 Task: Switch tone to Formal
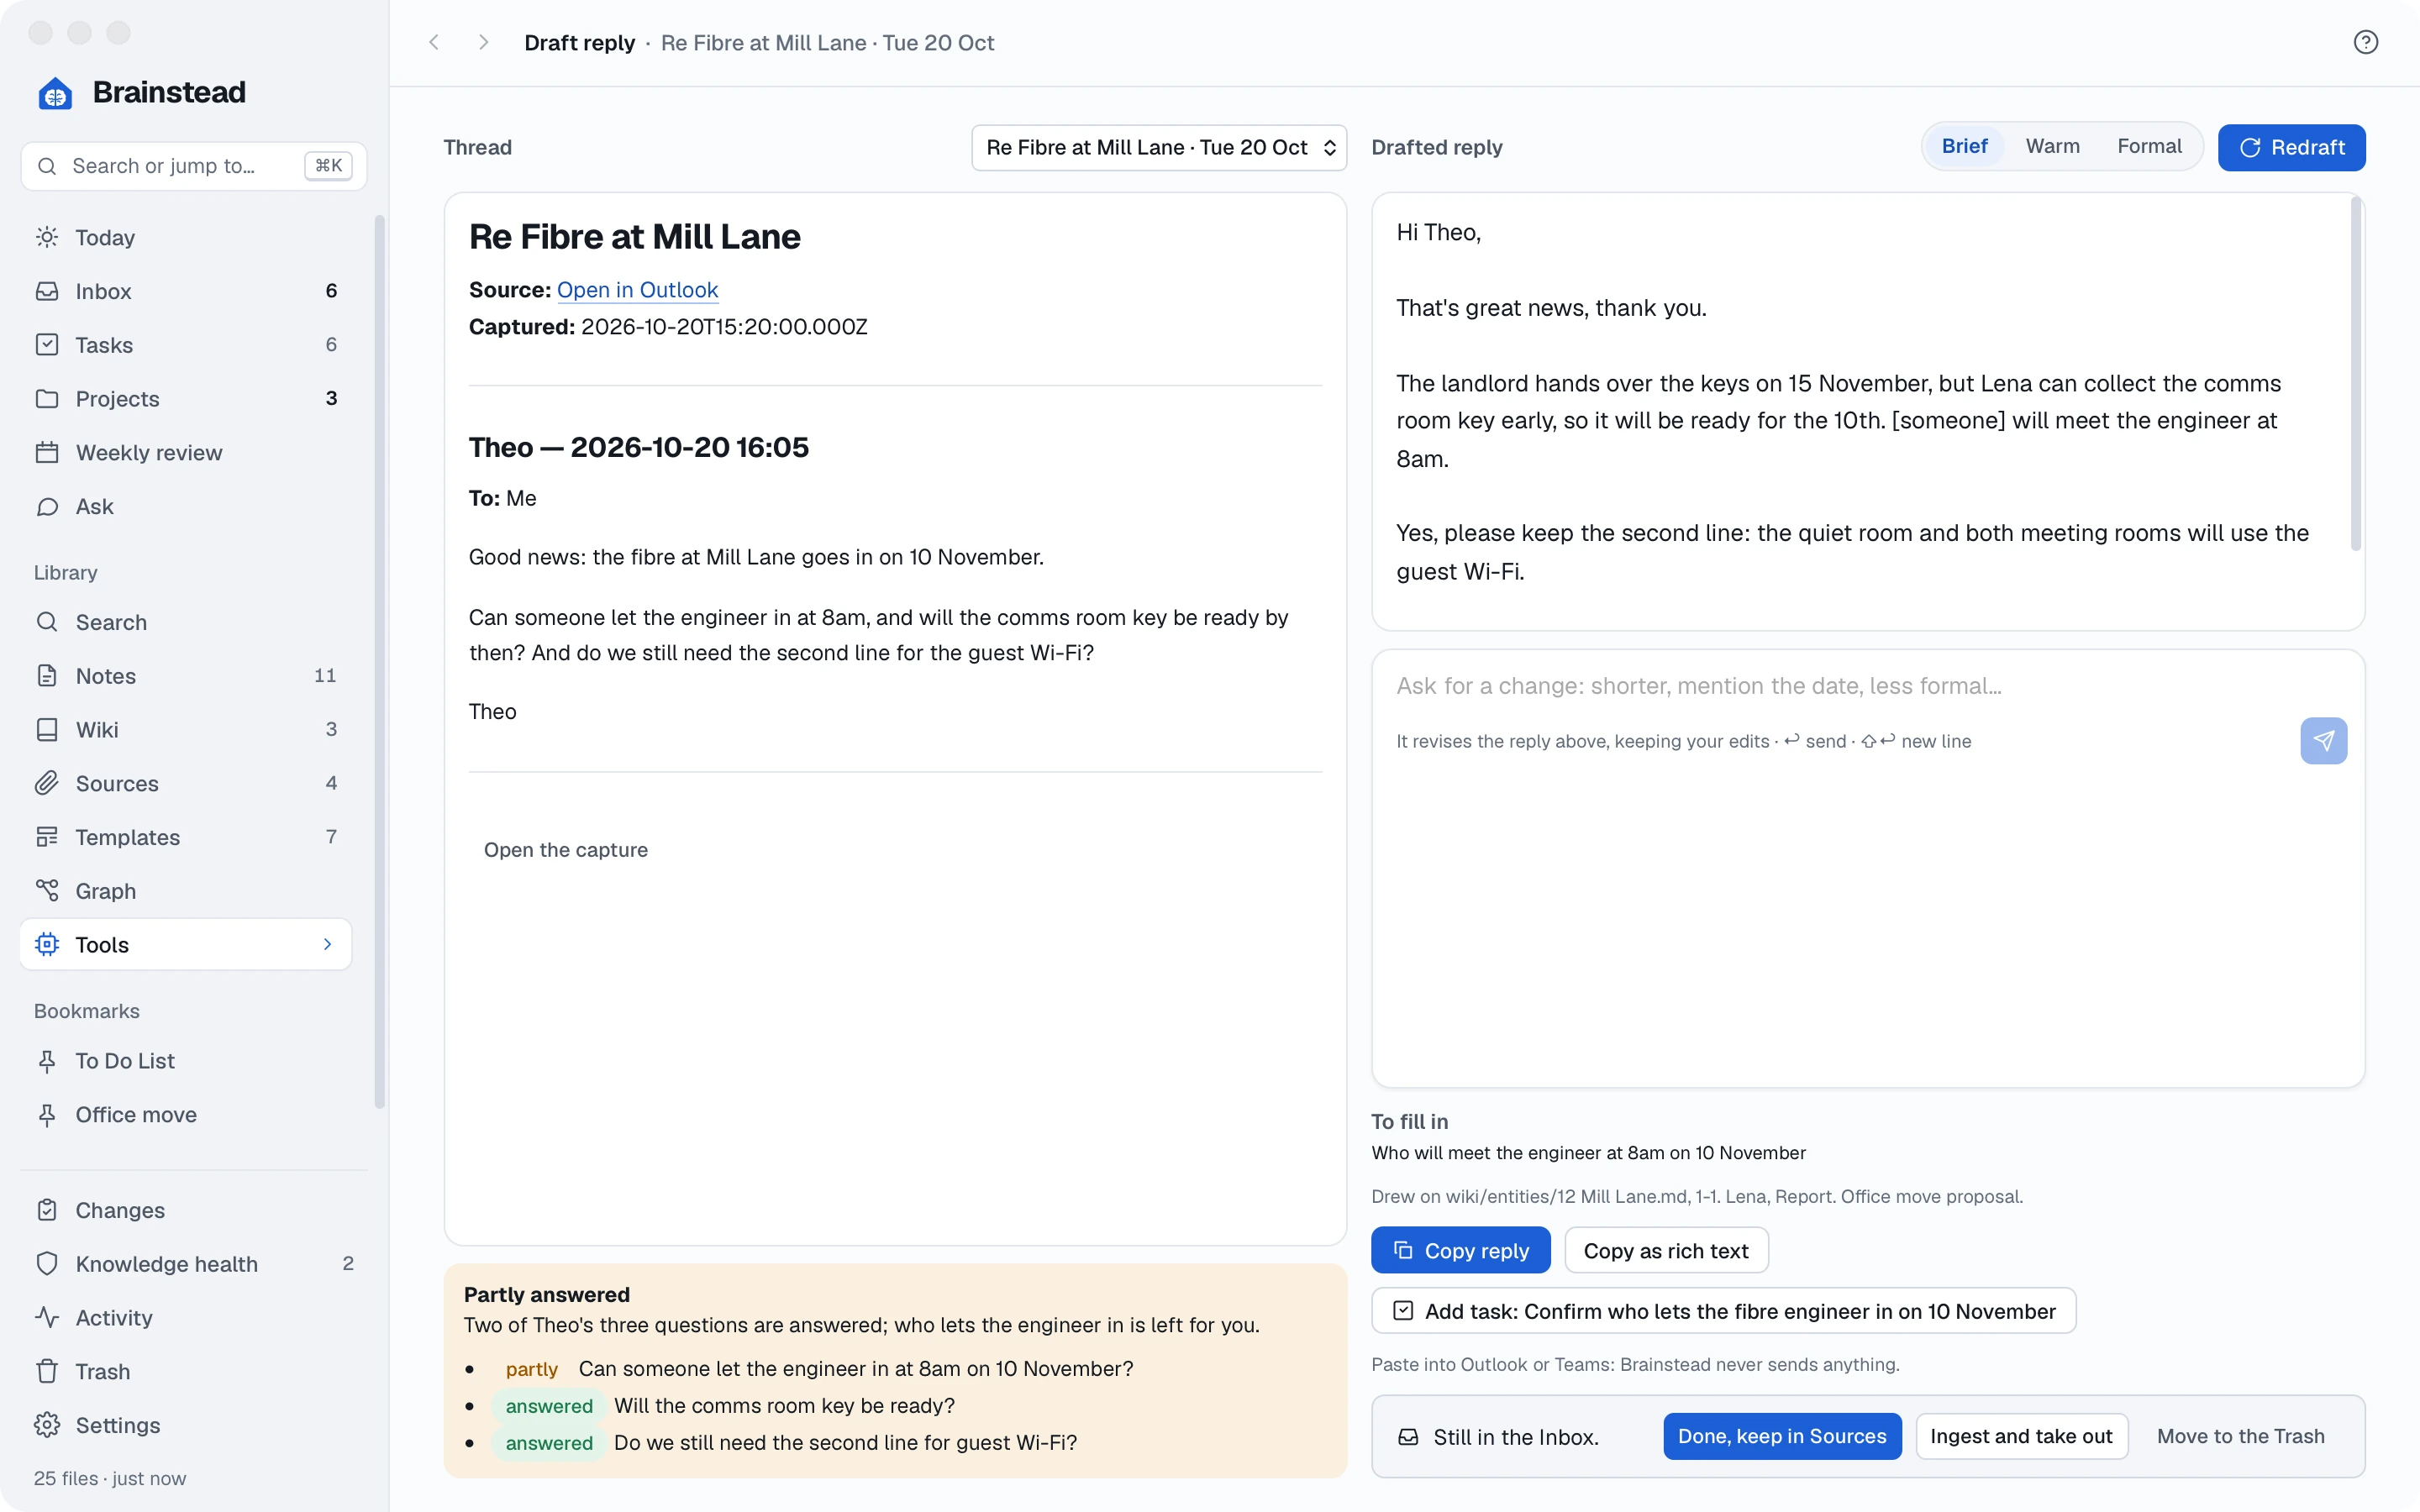(2149, 147)
